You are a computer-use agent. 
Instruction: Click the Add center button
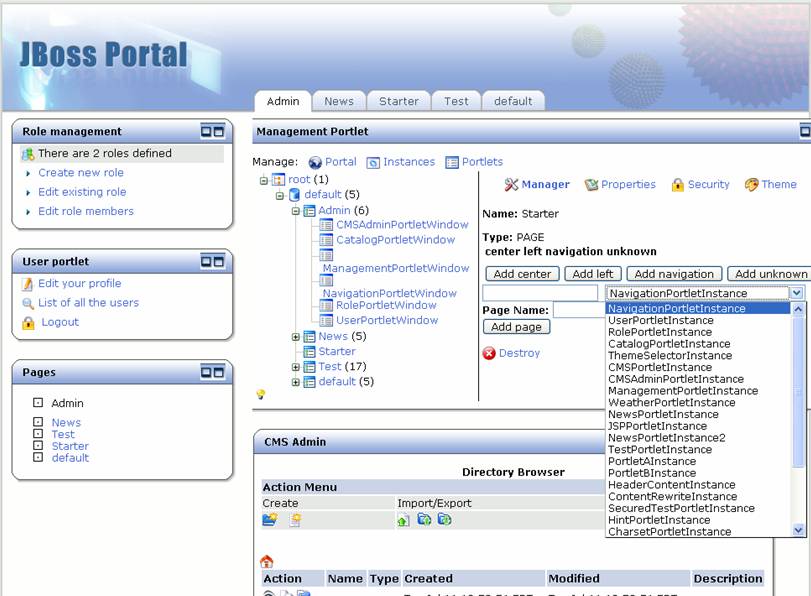pyautogui.click(x=522, y=274)
